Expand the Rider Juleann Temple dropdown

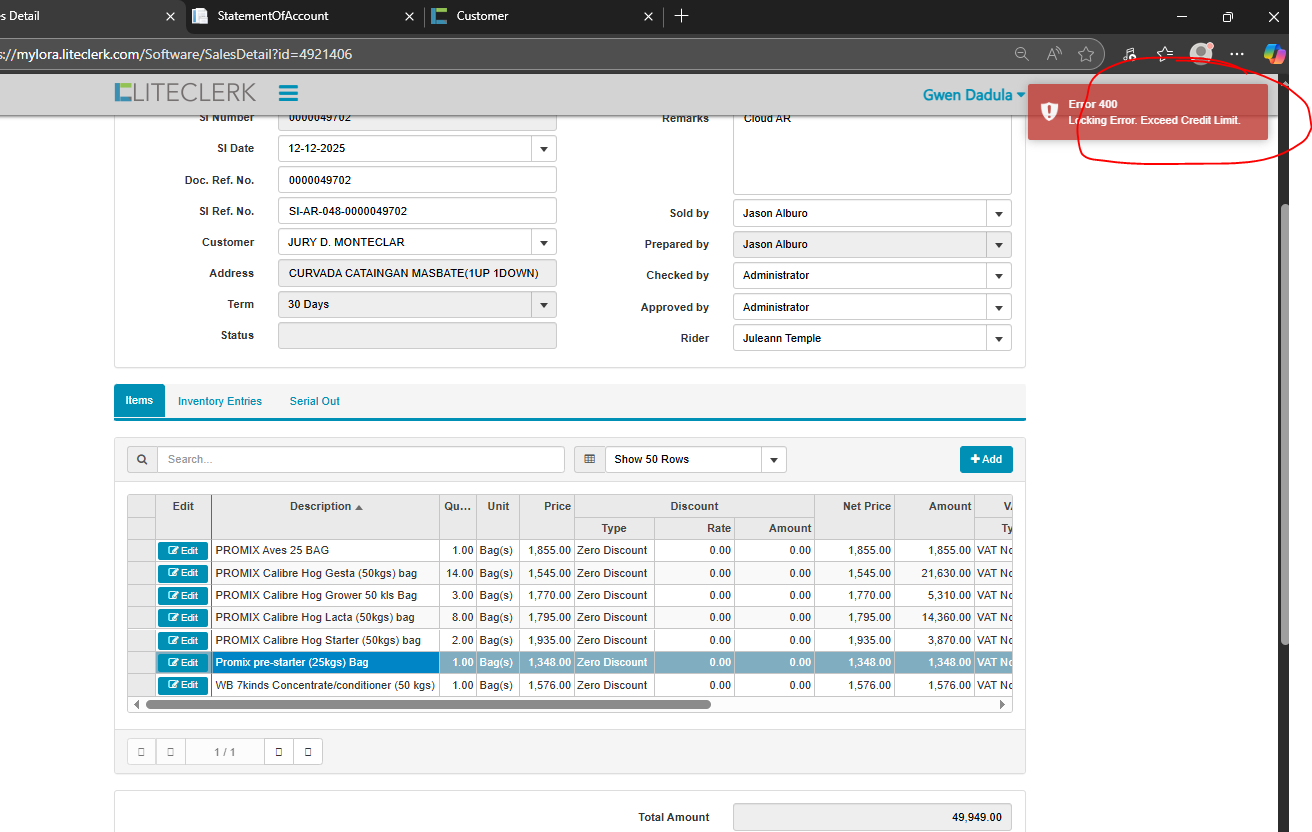click(x=998, y=339)
